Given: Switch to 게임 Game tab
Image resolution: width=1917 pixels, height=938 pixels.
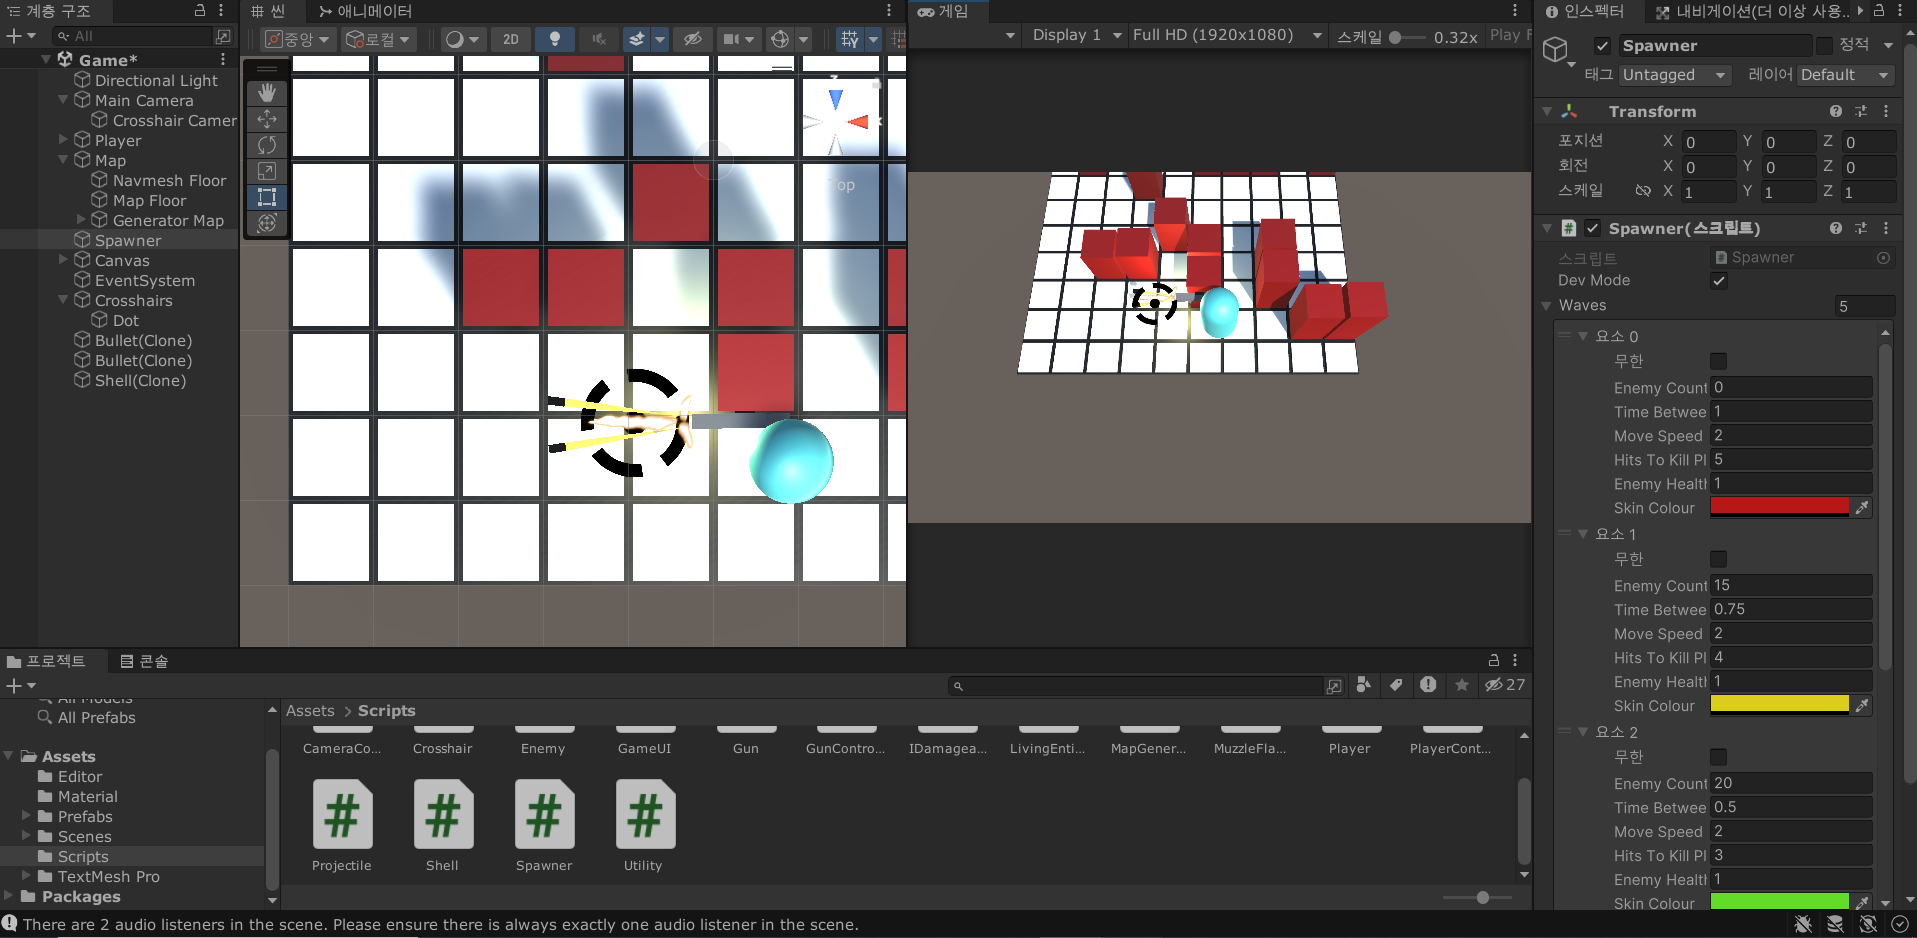Looking at the screenshot, I should click(943, 11).
